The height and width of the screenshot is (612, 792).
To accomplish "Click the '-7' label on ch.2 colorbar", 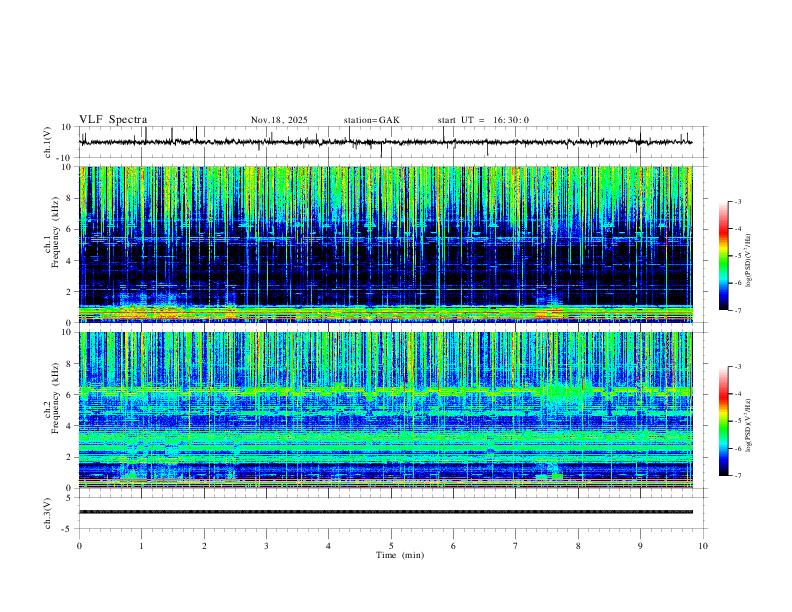I will coord(738,475).
